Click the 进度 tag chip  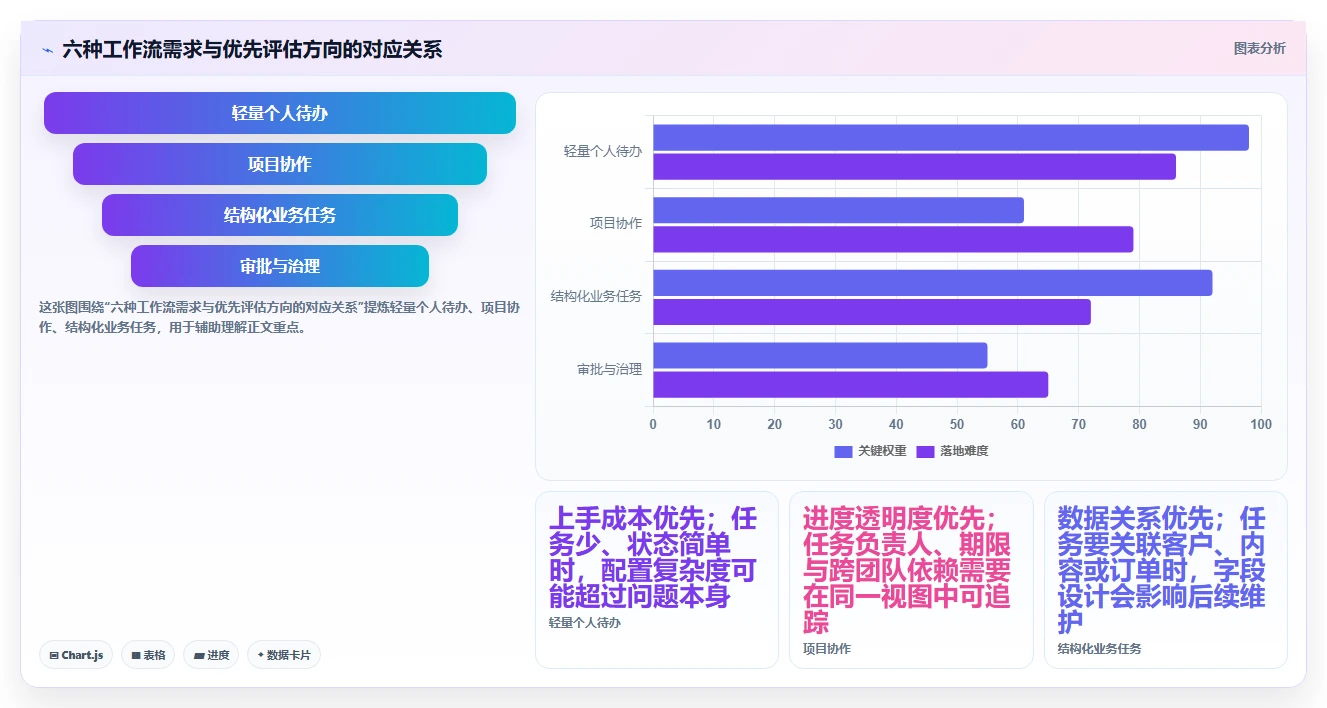tap(211, 655)
